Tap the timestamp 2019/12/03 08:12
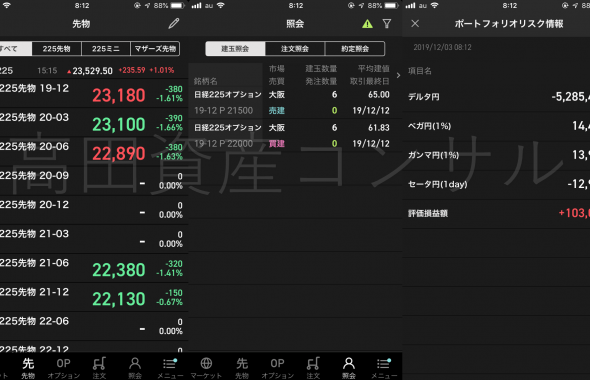The width and height of the screenshot is (590, 380). coord(442,47)
